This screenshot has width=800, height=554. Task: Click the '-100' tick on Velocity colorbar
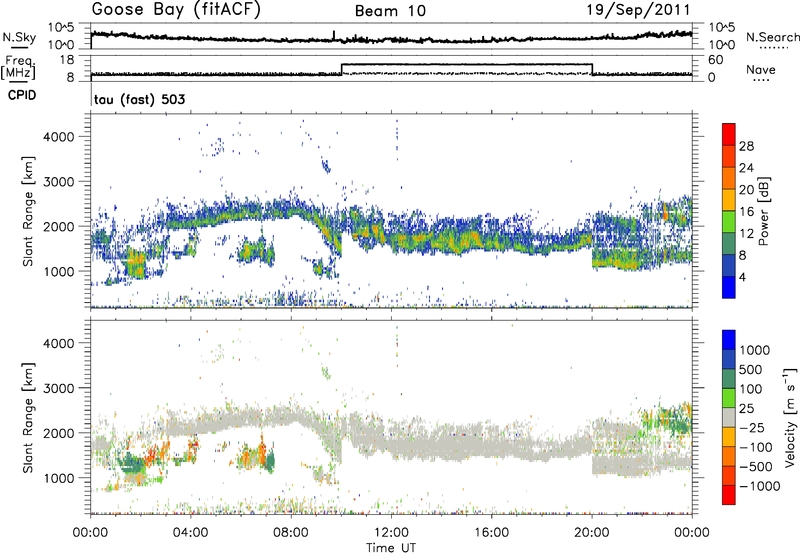(x=756, y=447)
